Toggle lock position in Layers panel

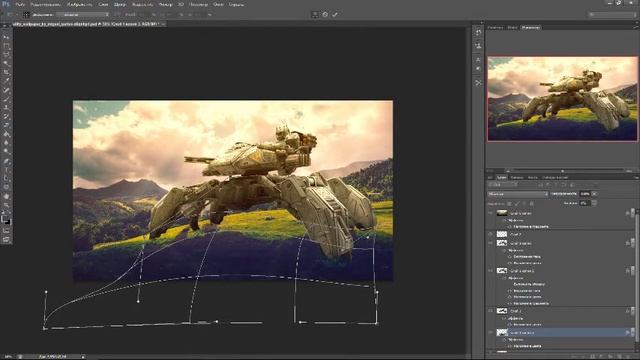click(524, 203)
